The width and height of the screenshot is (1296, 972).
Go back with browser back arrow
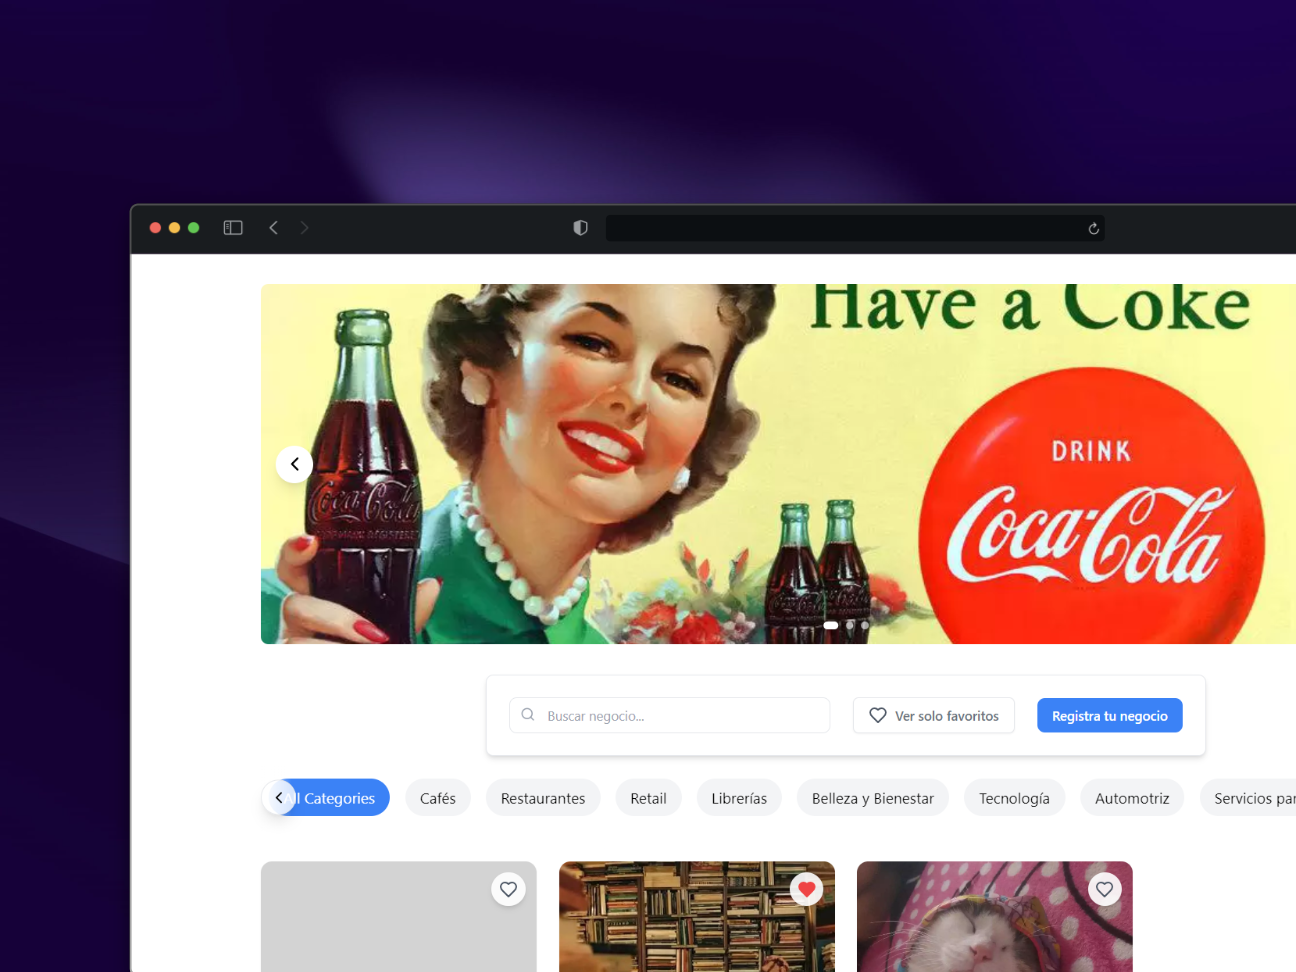pyautogui.click(x=273, y=228)
